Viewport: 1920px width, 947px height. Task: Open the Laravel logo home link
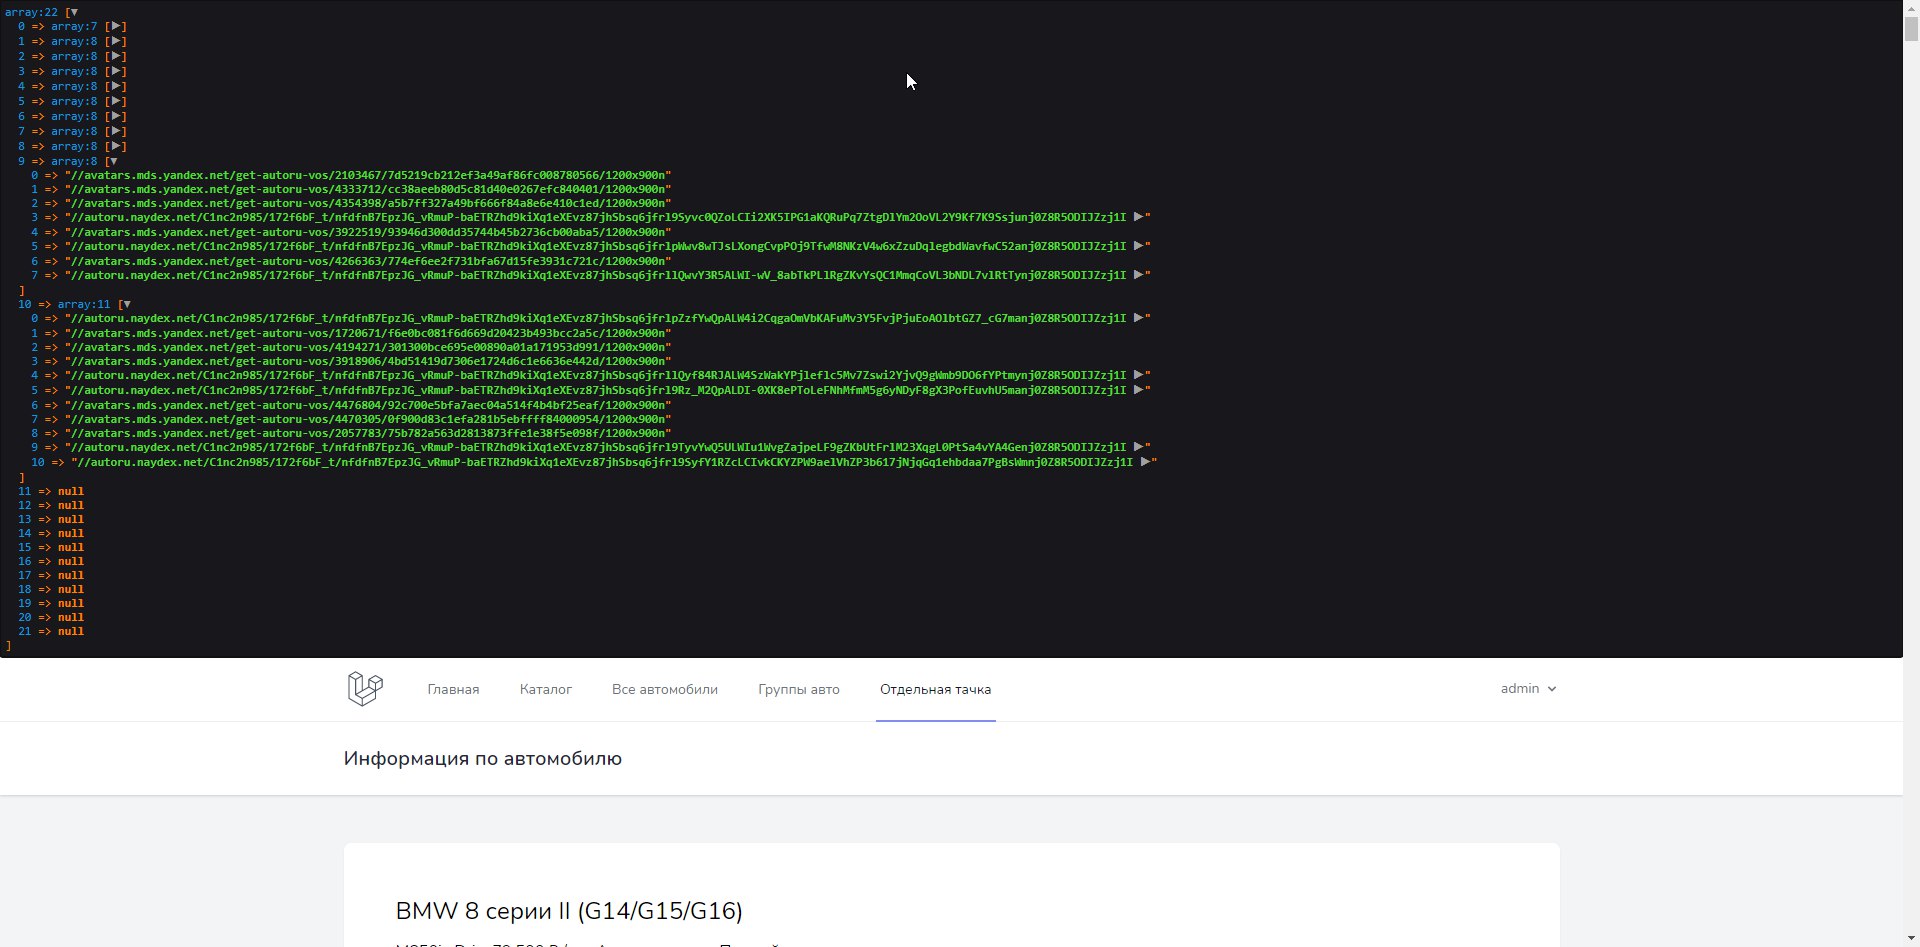click(x=365, y=689)
